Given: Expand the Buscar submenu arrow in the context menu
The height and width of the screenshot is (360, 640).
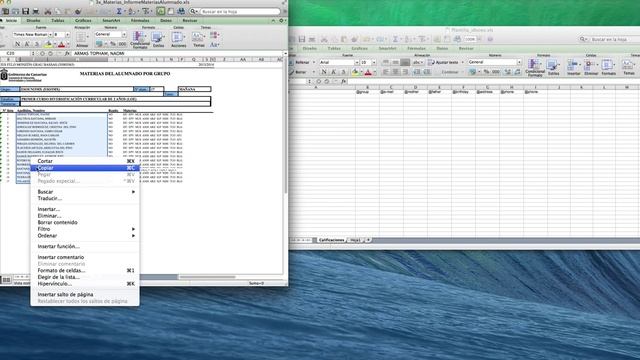Looking at the screenshot, I should [133, 192].
